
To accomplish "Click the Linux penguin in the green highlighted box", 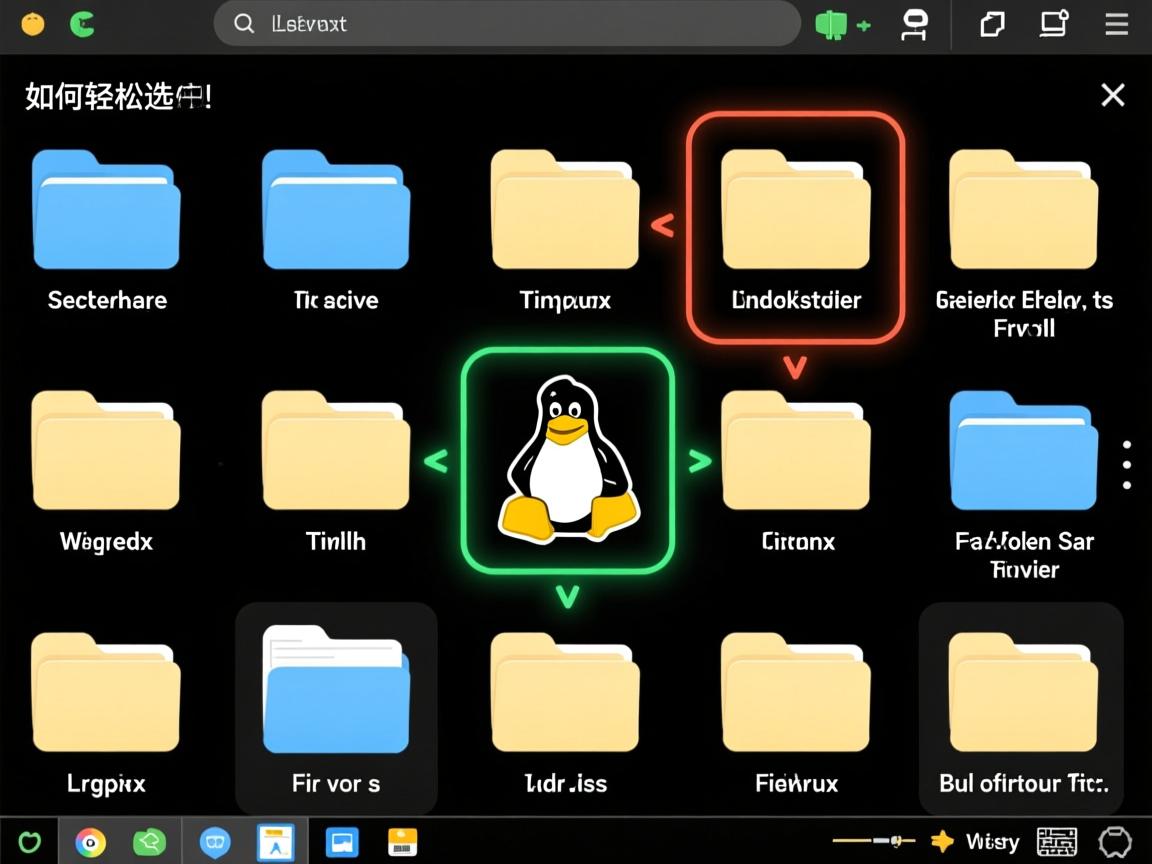I will tap(566, 460).
